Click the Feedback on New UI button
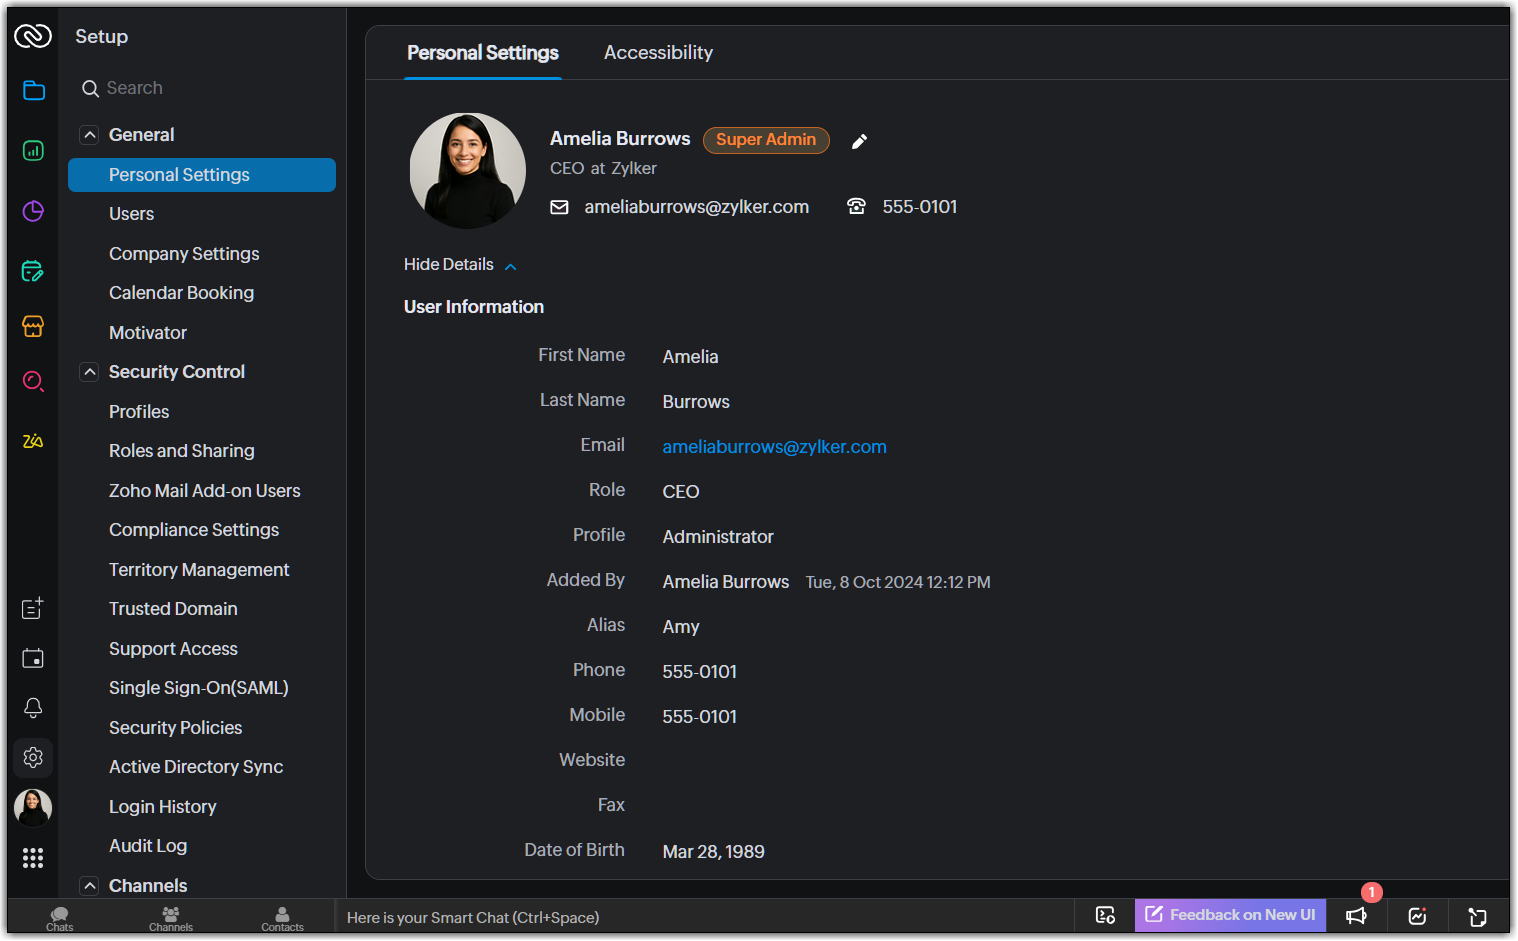Image resolution: width=1518 pixels, height=941 pixels. (1230, 915)
